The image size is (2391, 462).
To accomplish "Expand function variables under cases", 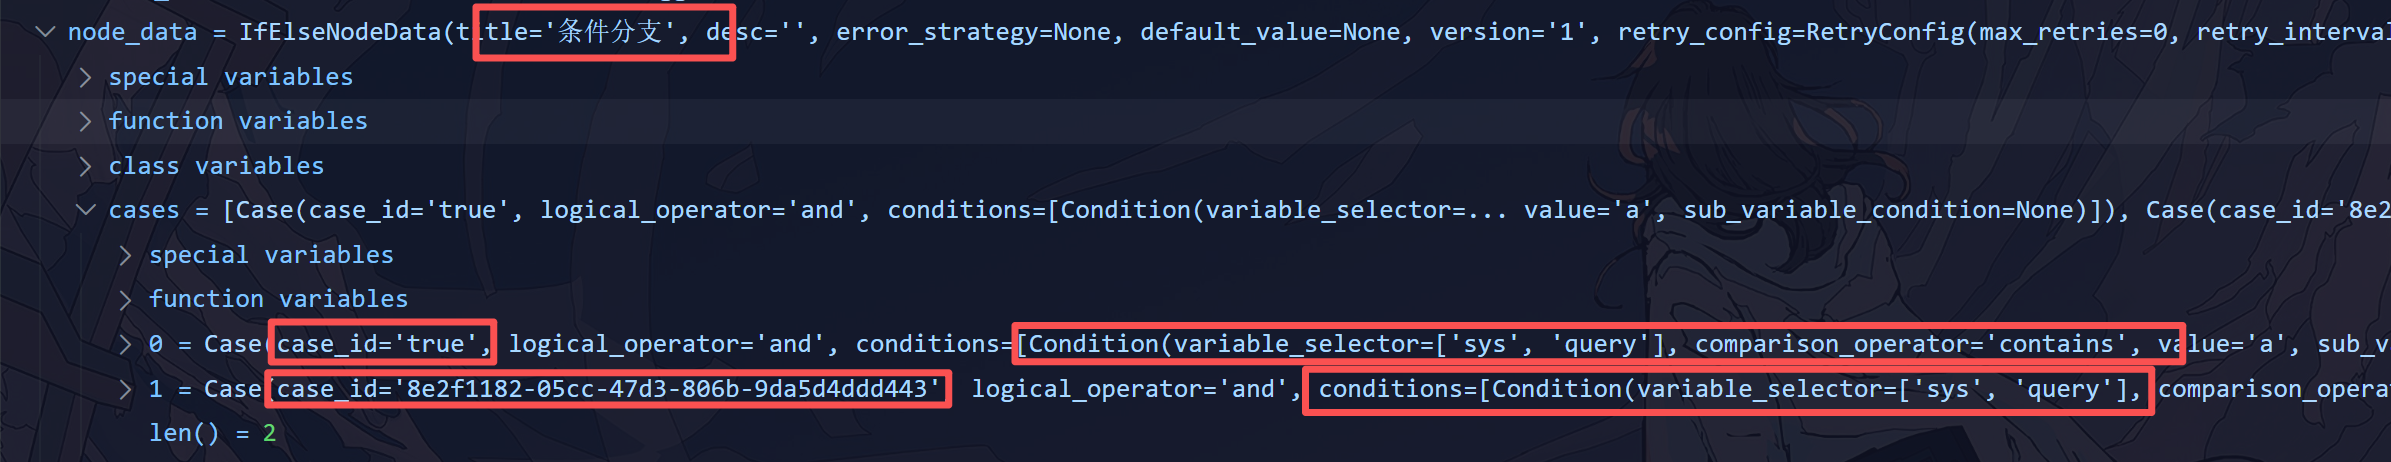I will pyautogui.click(x=126, y=299).
